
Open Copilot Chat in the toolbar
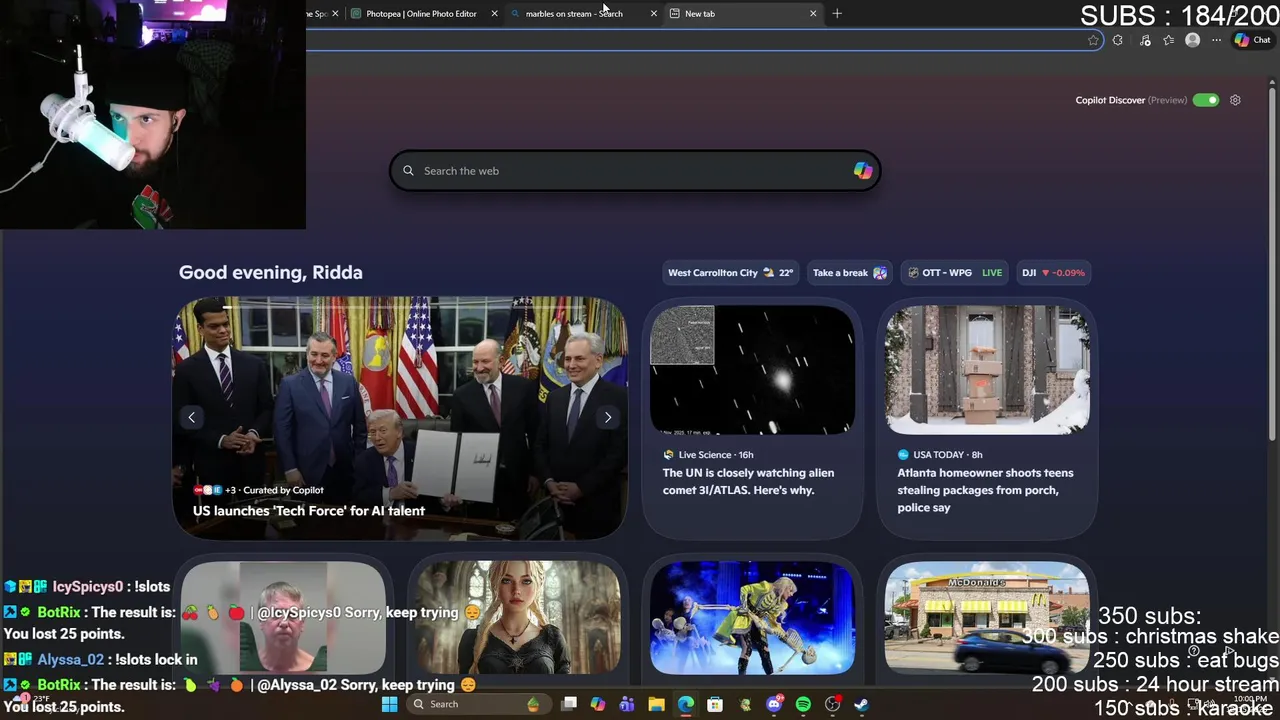tap(1253, 40)
